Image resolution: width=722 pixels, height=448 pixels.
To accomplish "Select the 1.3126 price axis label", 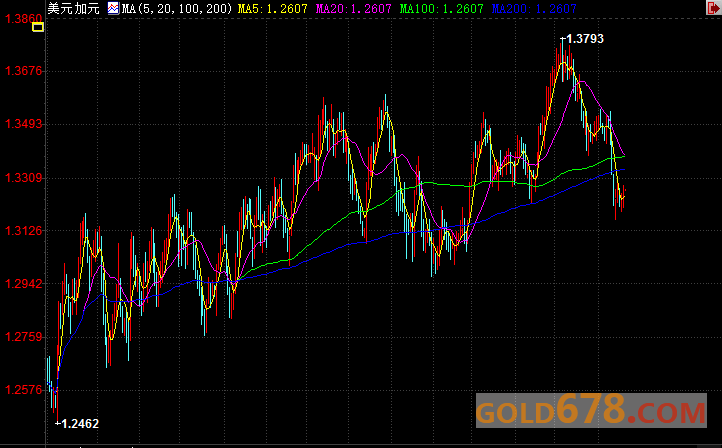I will 22,231.
